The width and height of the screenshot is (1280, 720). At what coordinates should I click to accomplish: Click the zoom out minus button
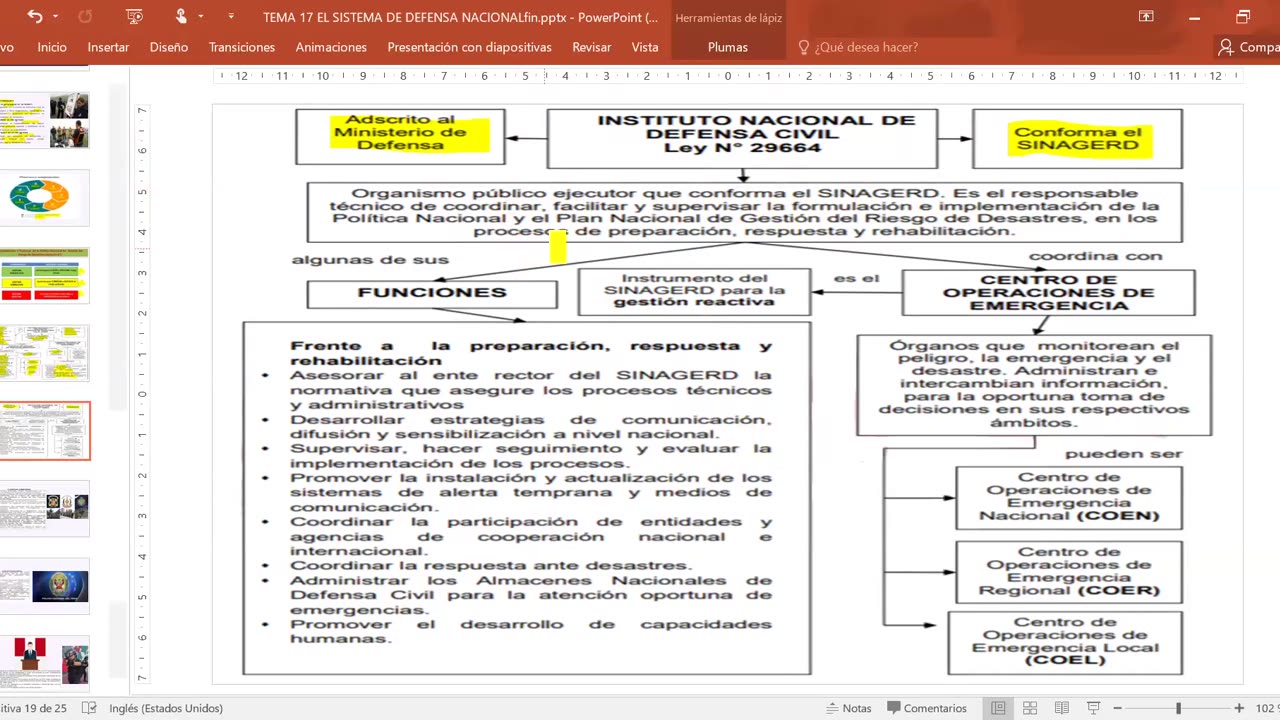pos(1117,708)
